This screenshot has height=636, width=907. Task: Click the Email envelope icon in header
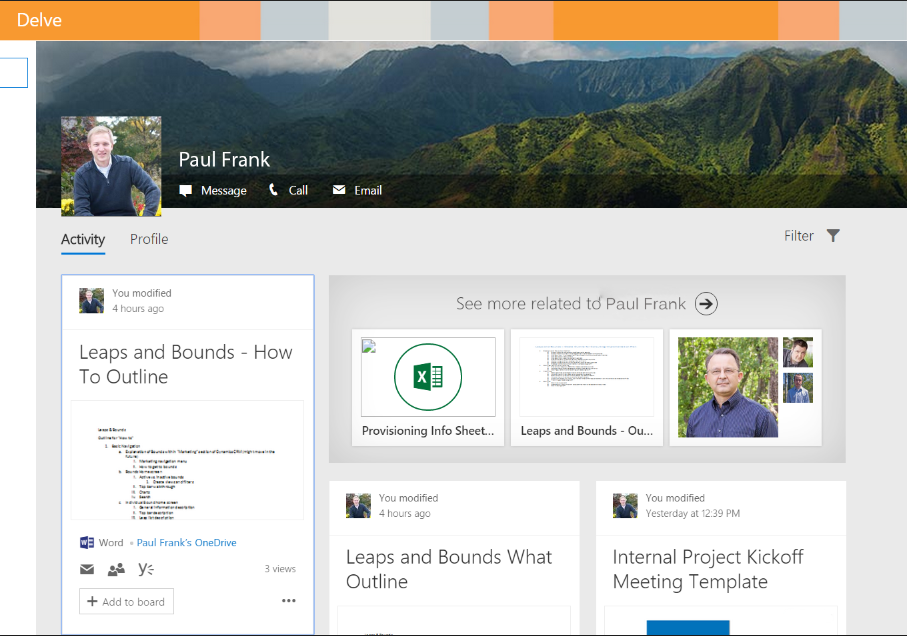point(339,190)
